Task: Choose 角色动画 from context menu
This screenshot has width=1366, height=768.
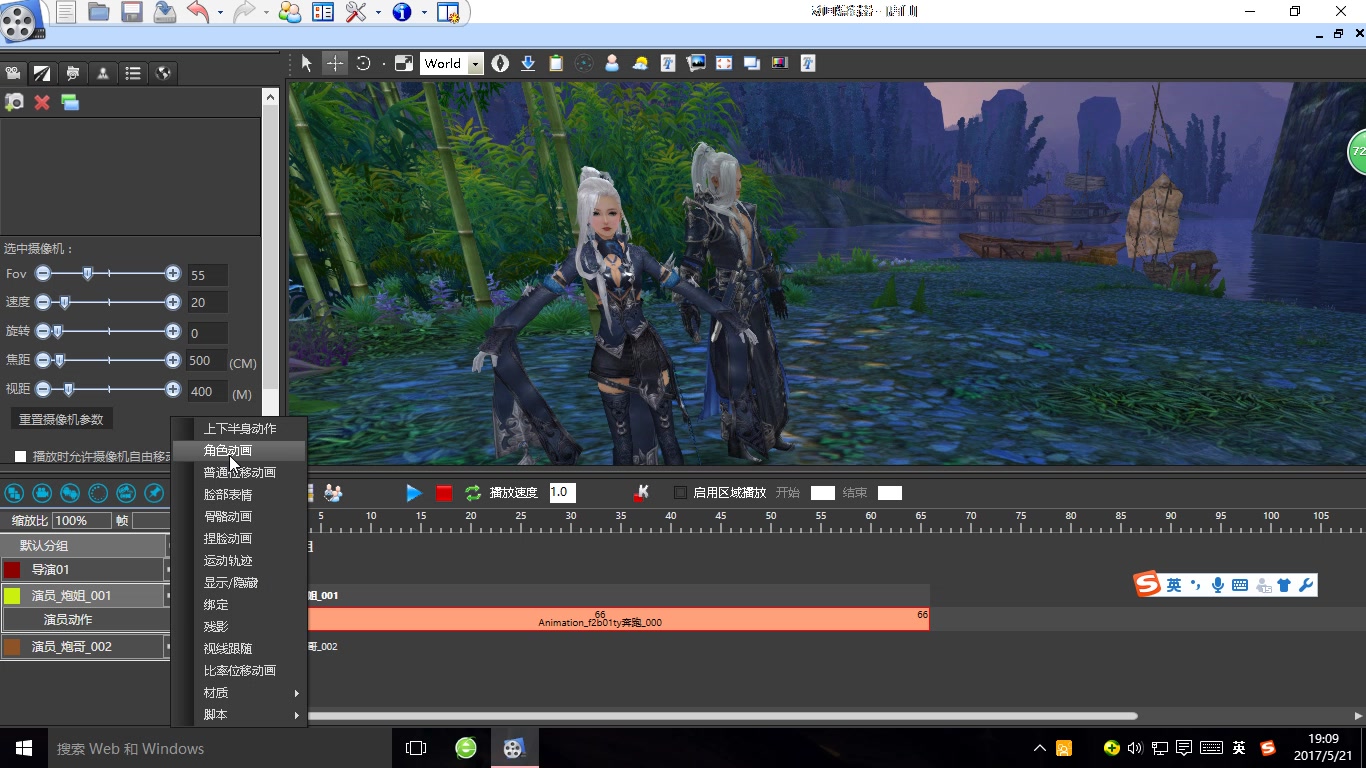Action: point(240,450)
